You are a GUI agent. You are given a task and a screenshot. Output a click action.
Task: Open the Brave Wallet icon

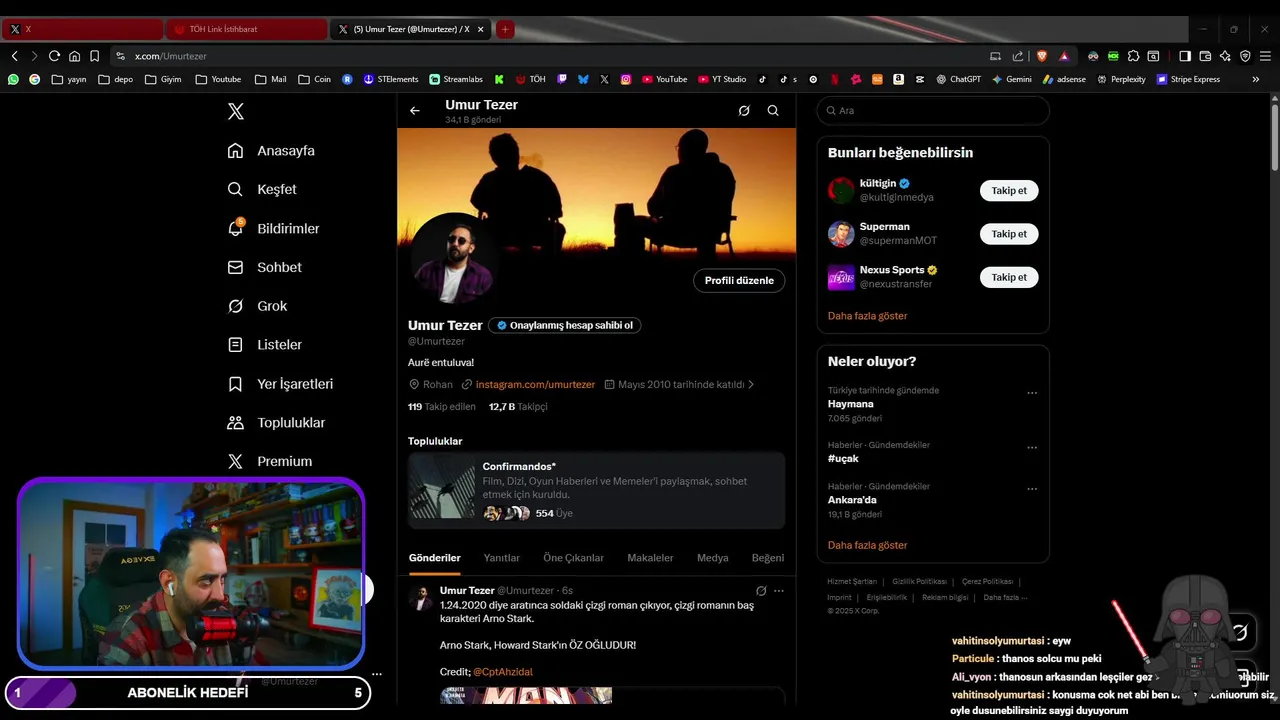tap(1205, 56)
